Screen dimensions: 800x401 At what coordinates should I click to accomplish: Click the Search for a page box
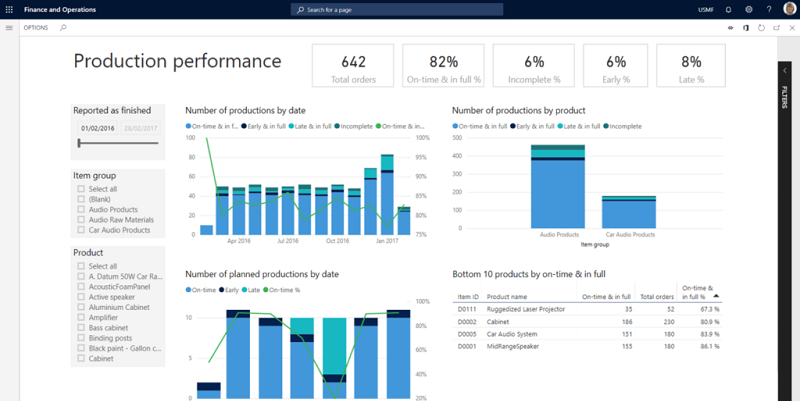(400, 9)
